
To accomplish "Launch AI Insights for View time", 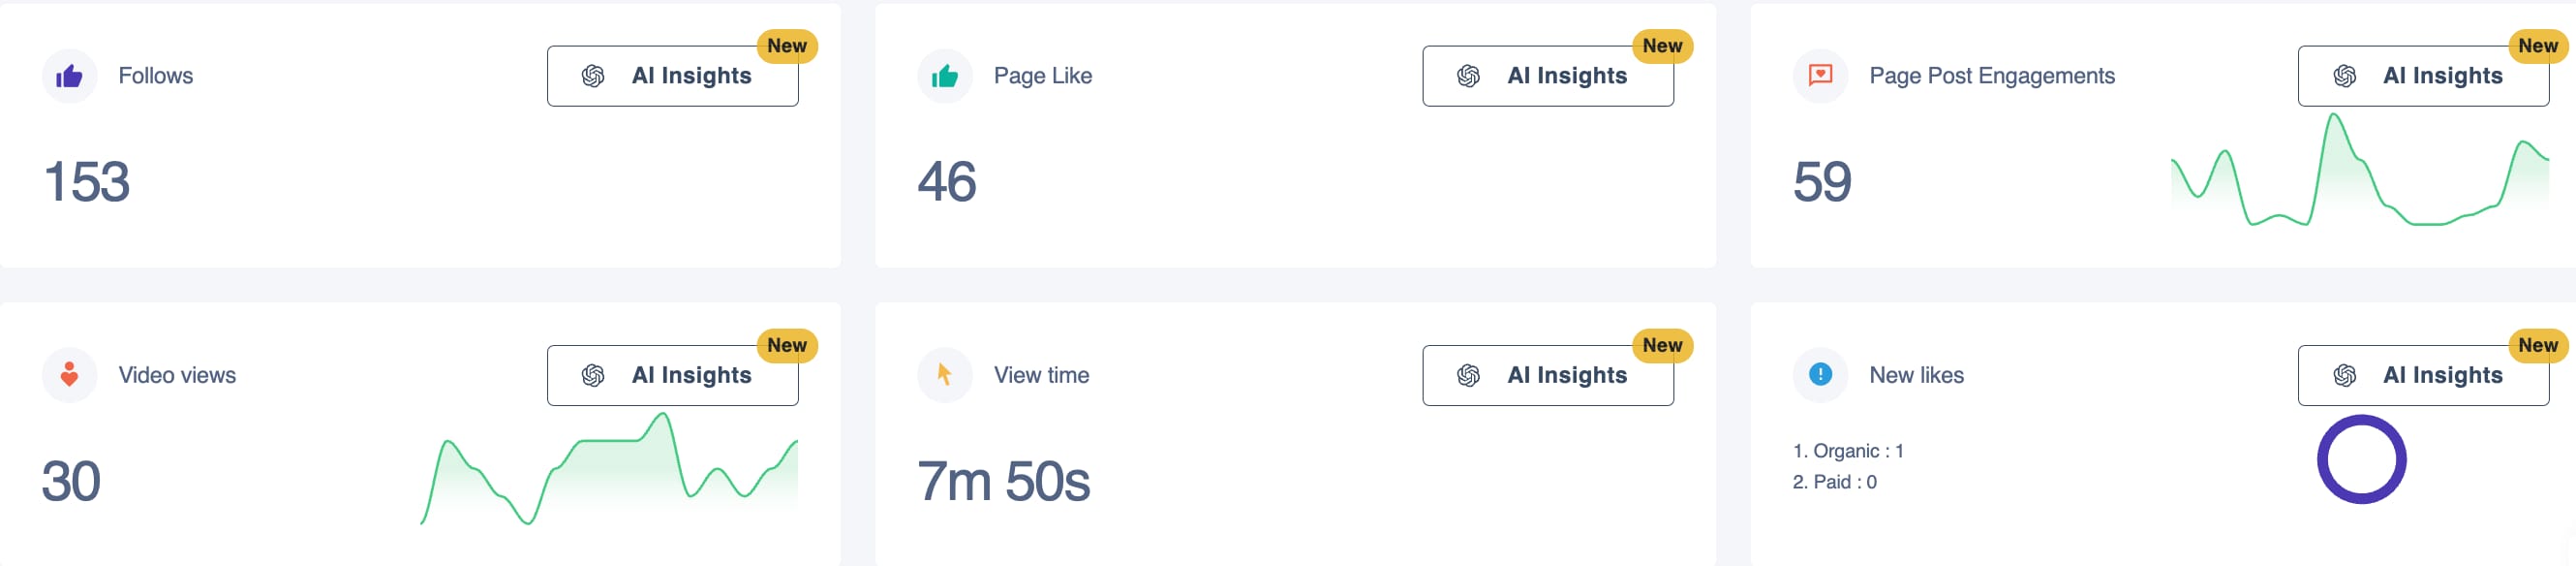I will tap(1547, 375).
